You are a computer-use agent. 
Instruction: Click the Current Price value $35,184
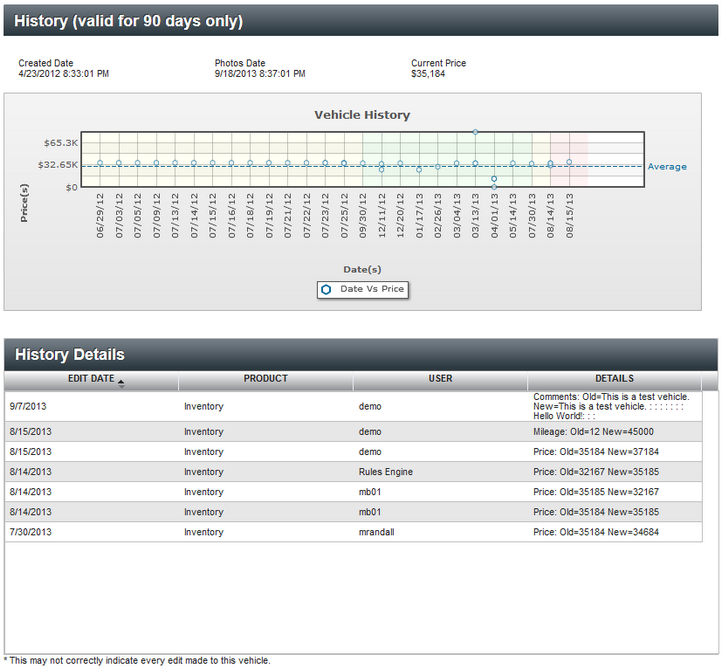click(x=428, y=74)
